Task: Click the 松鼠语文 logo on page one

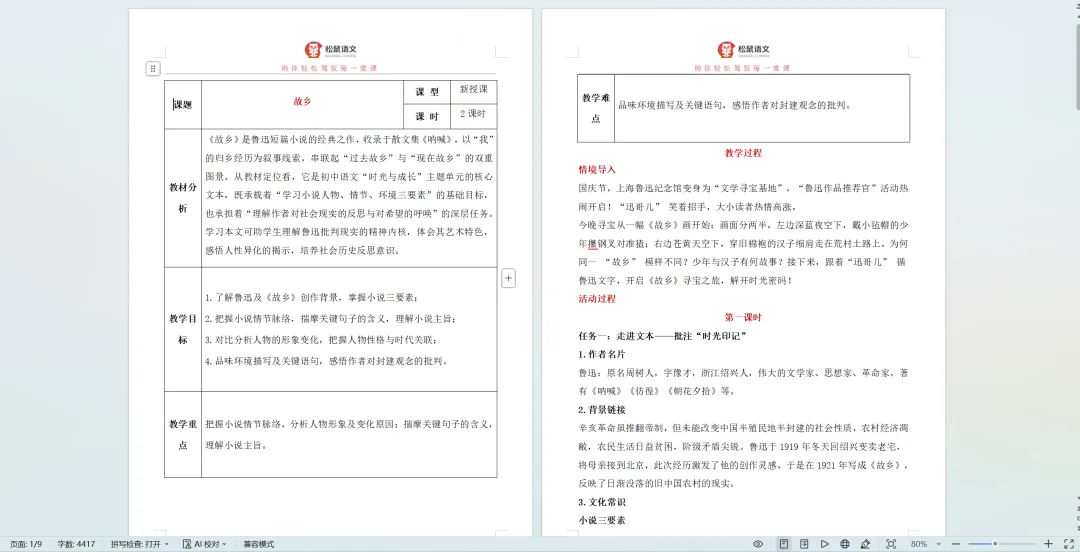Action: [x=331, y=50]
